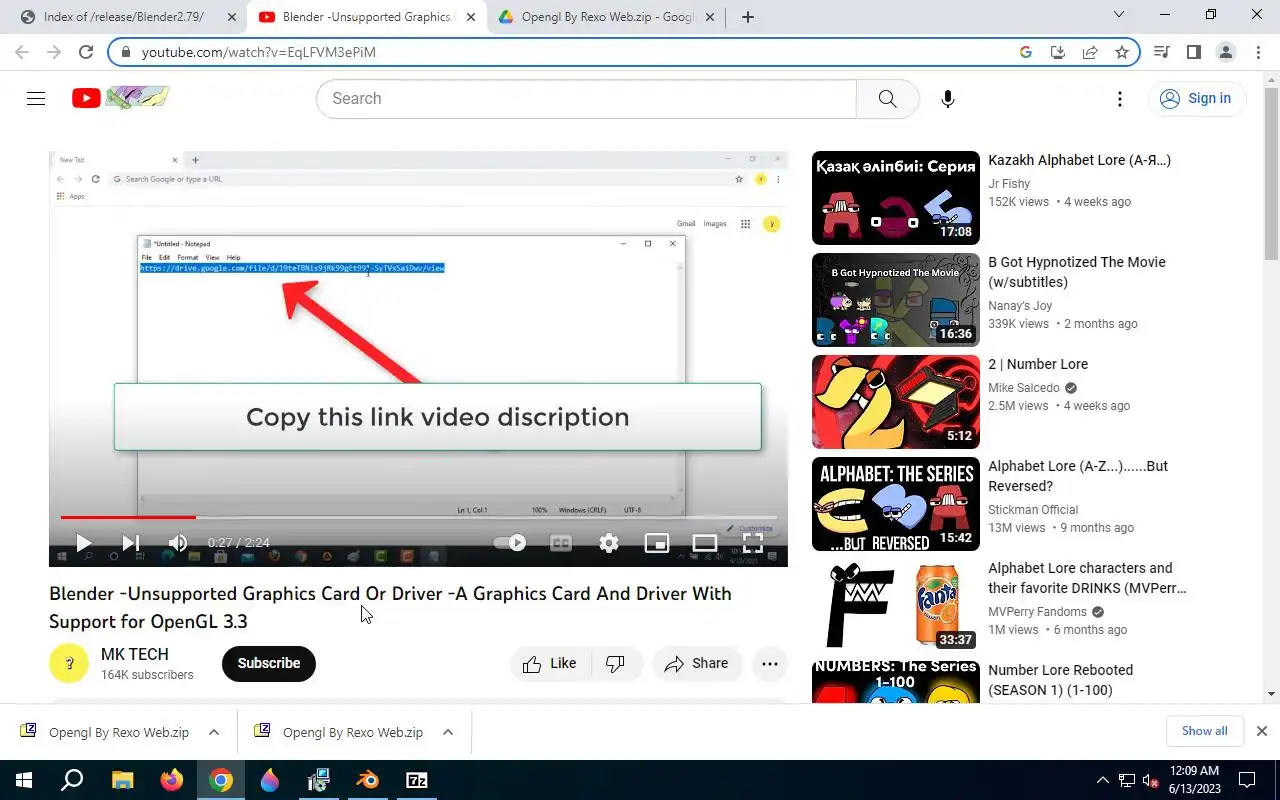Click Sign in button
This screenshot has height=800, width=1280.
point(1196,98)
